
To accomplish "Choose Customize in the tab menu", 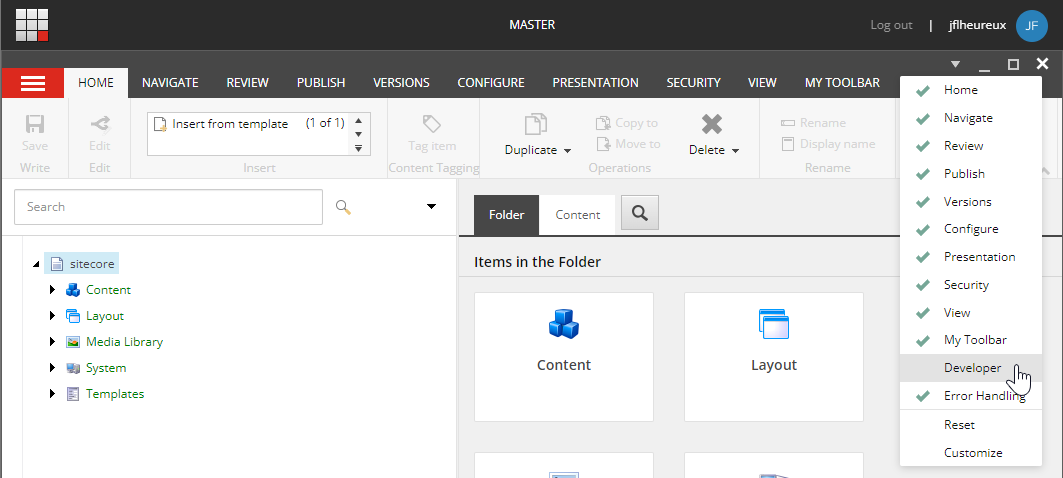I will pos(971,453).
